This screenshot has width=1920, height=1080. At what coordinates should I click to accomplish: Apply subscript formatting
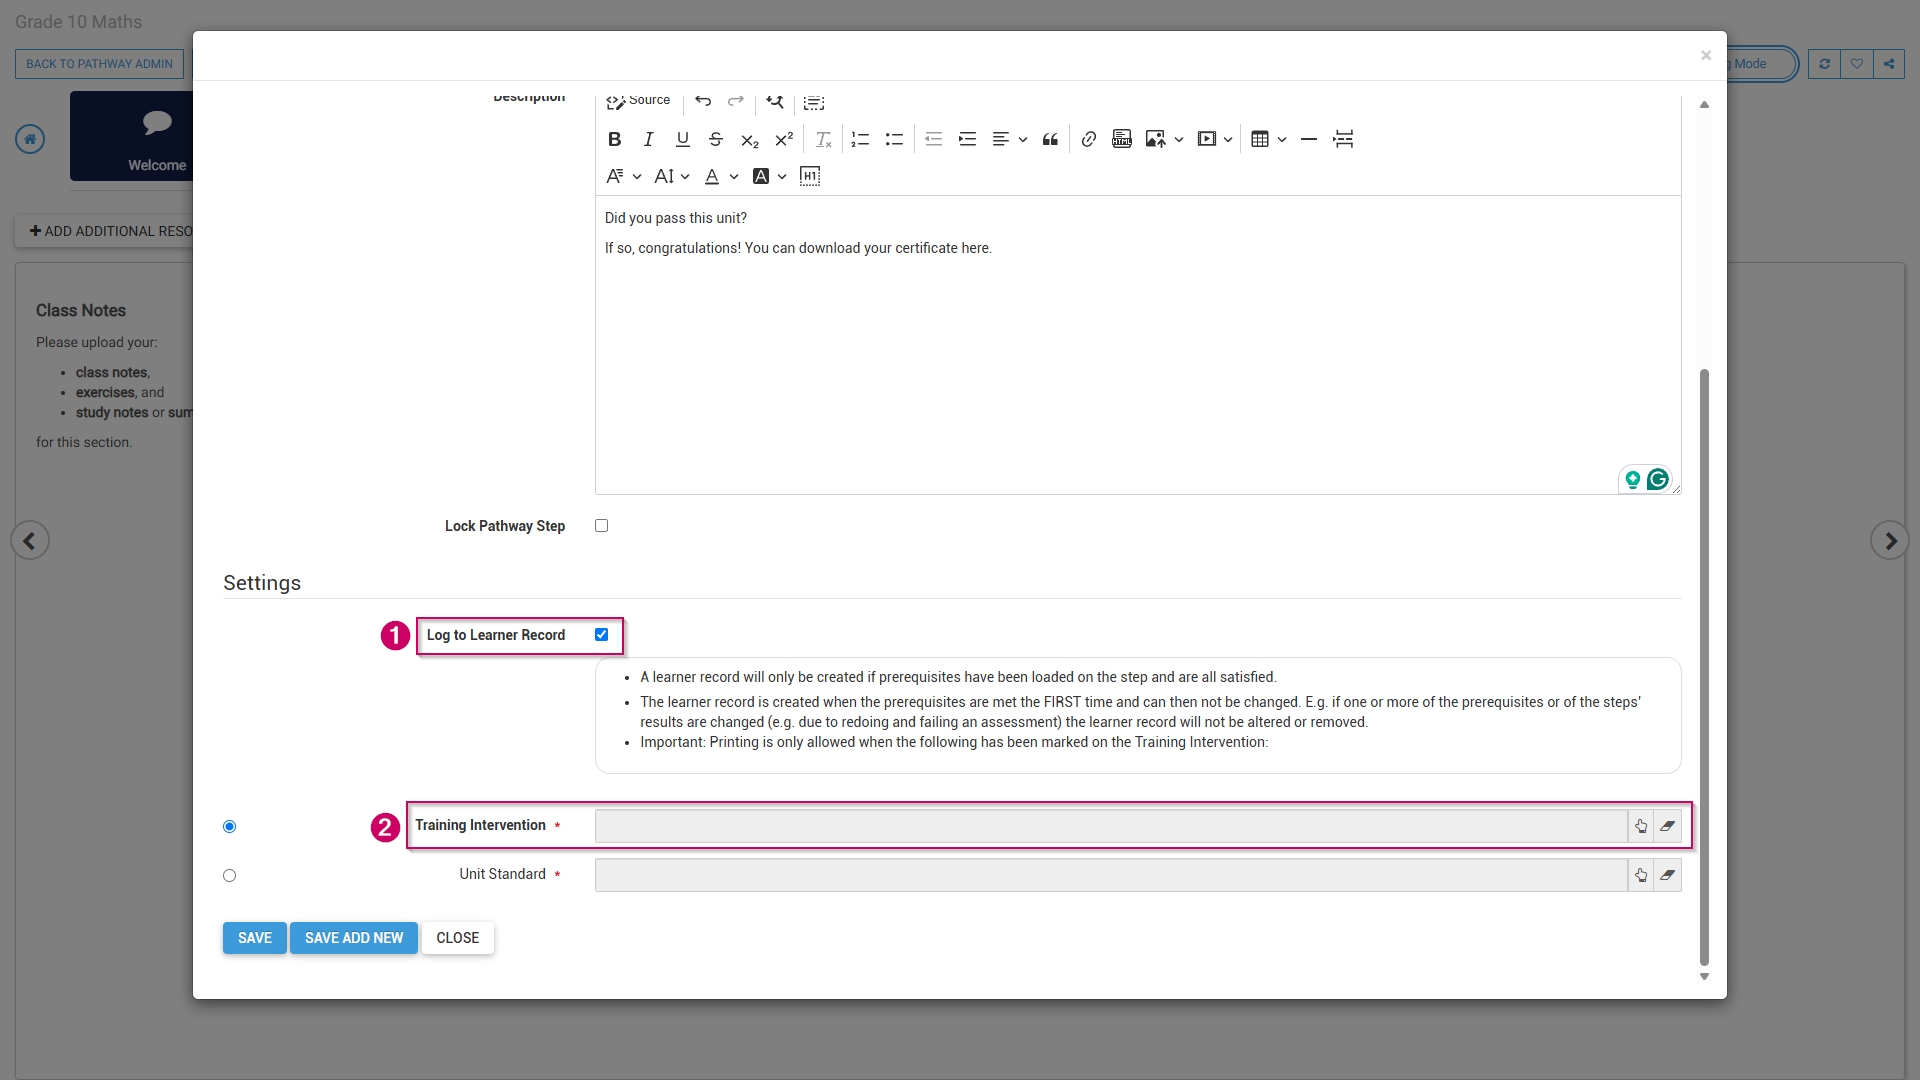[x=750, y=139]
